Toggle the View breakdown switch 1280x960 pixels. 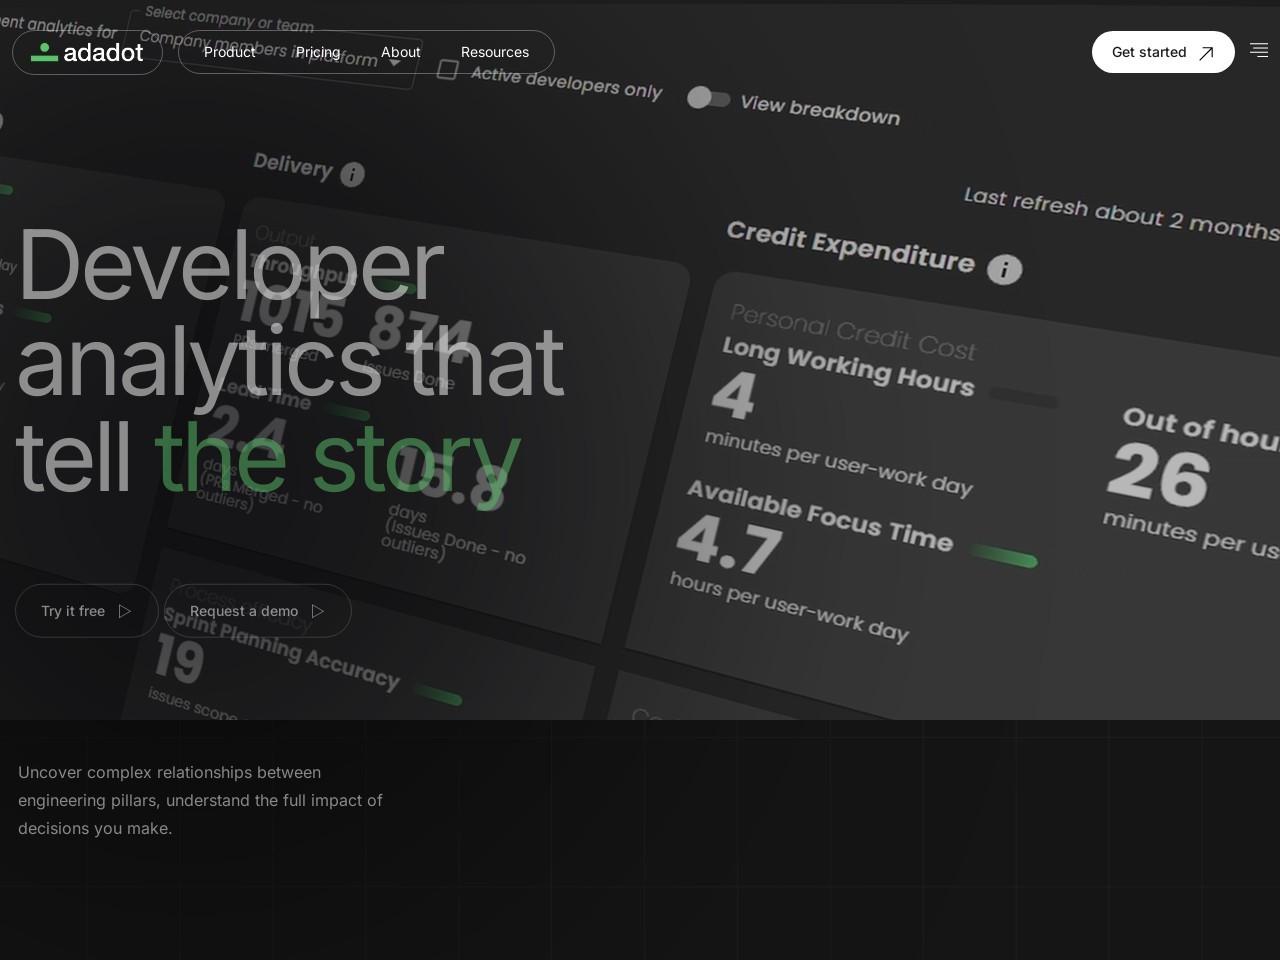[709, 98]
